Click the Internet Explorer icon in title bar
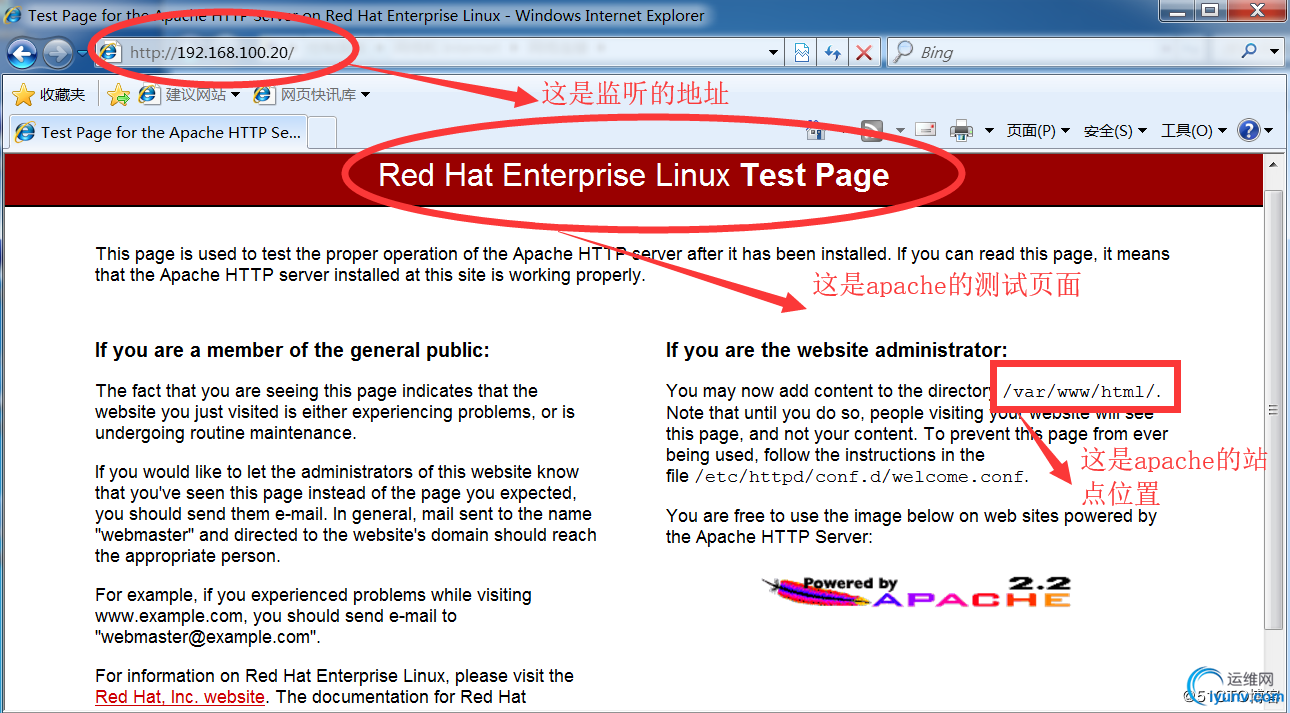The height and width of the screenshot is (713, 1290). click(x=13, y=14)
